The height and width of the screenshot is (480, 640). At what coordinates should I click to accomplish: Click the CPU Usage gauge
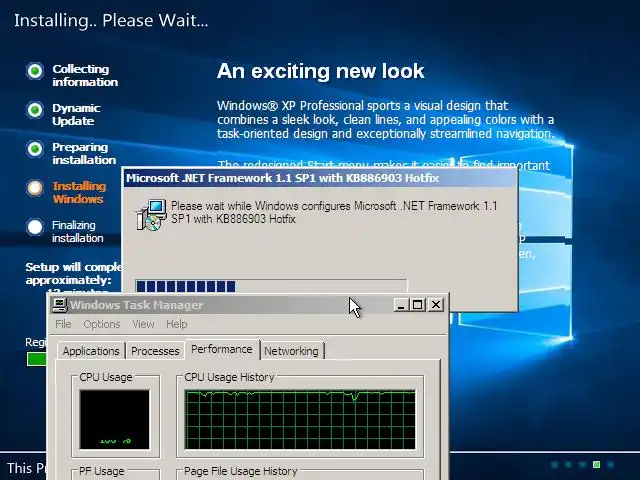pos(115,420)
